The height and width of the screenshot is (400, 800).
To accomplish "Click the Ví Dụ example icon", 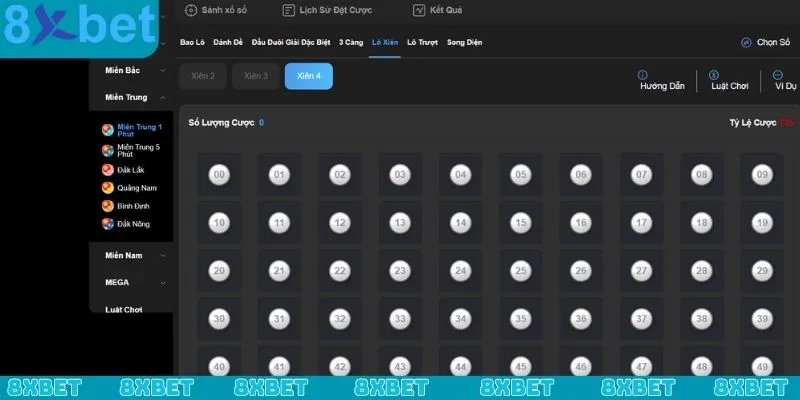I will click(777, 75).
